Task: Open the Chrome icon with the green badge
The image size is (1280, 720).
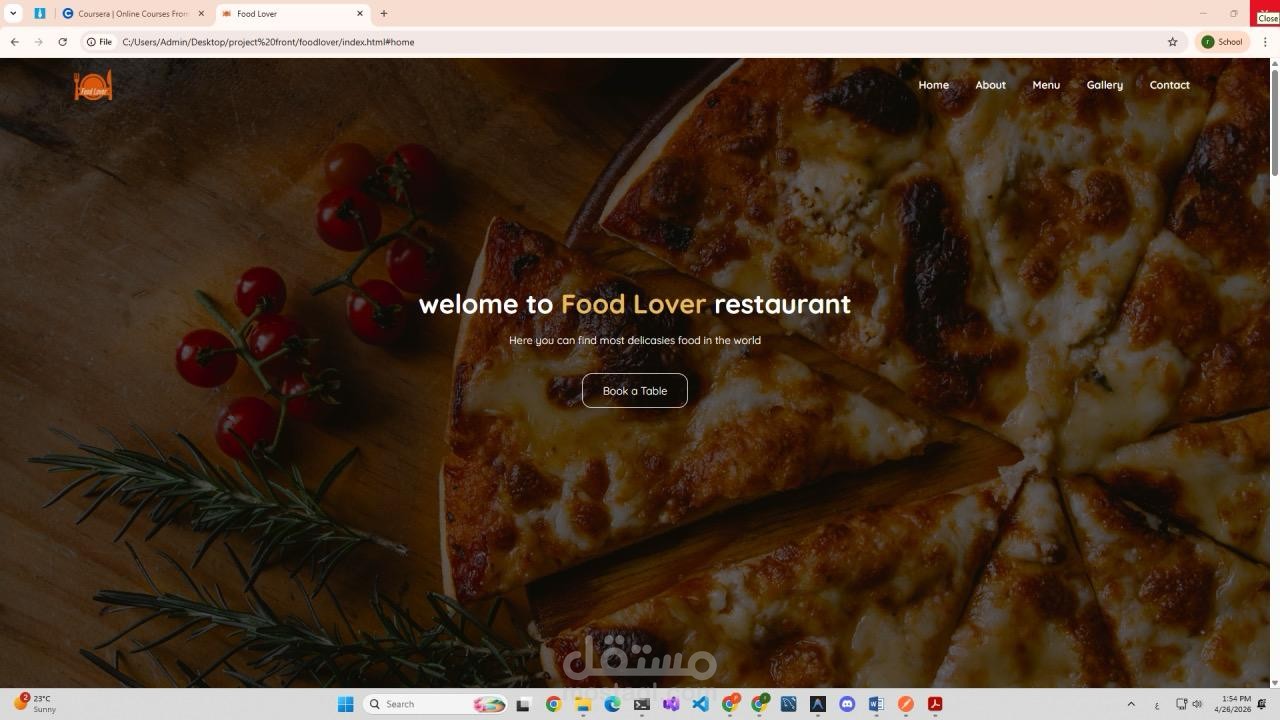Action: pyautogui.click(x=759, y=704)
